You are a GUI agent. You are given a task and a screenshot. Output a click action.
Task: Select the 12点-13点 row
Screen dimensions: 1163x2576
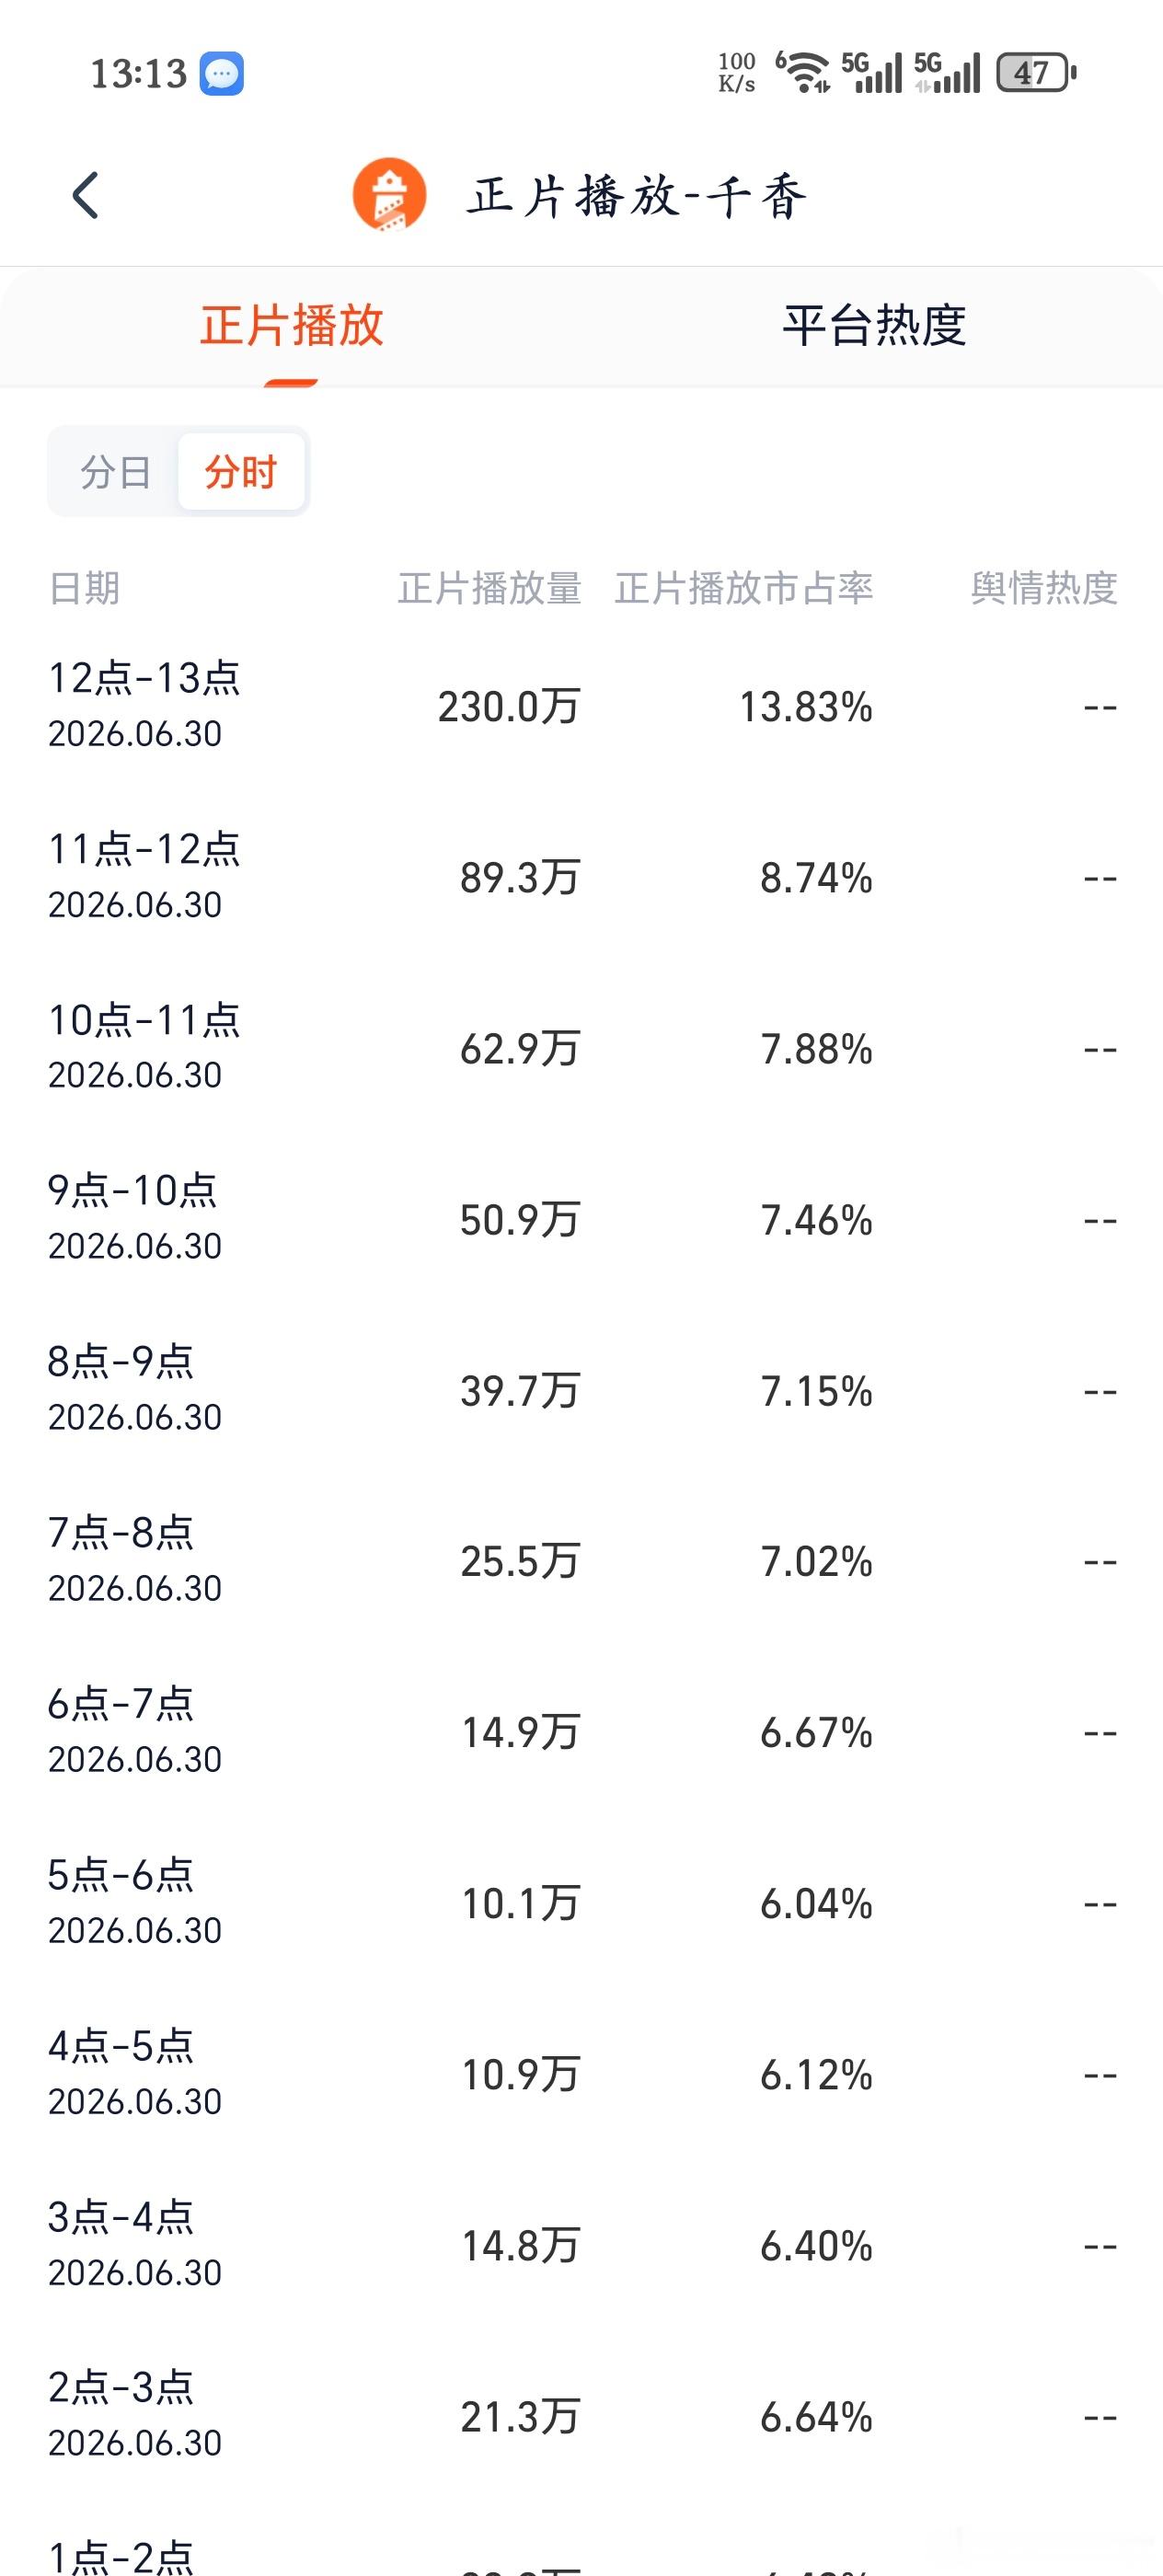pos(581,706)
